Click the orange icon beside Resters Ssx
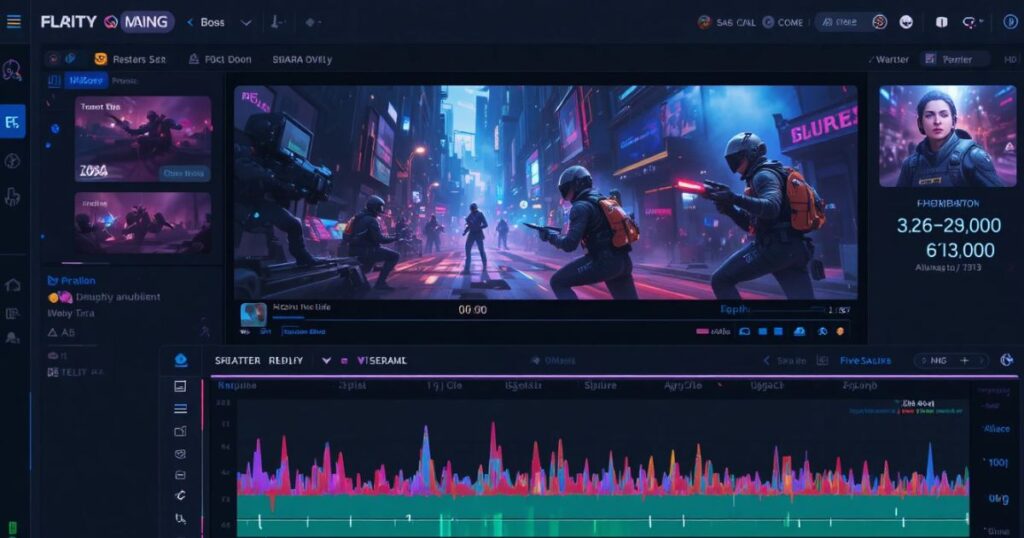 click(x=101, y=59)
